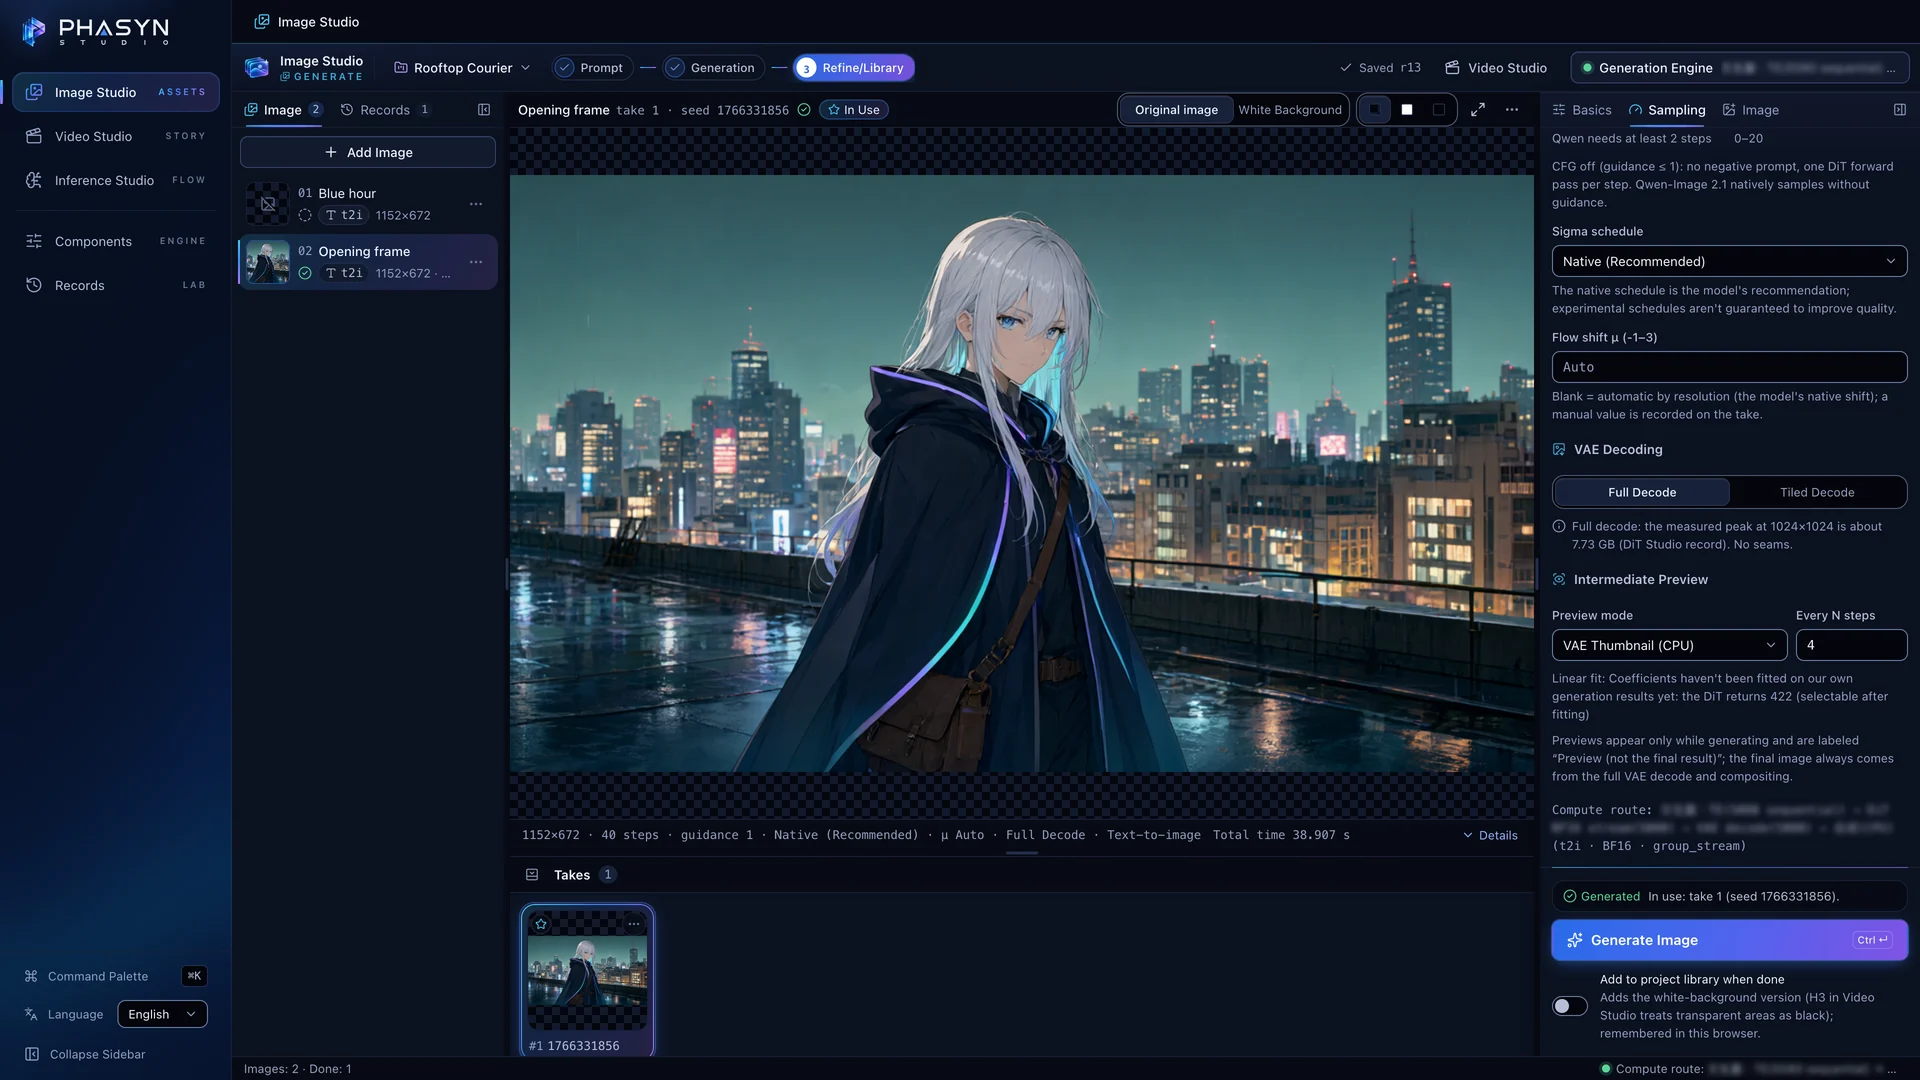Screen dimensions: 1920x1080
Task: Open Components in sidebar
Action: point(116,241)
